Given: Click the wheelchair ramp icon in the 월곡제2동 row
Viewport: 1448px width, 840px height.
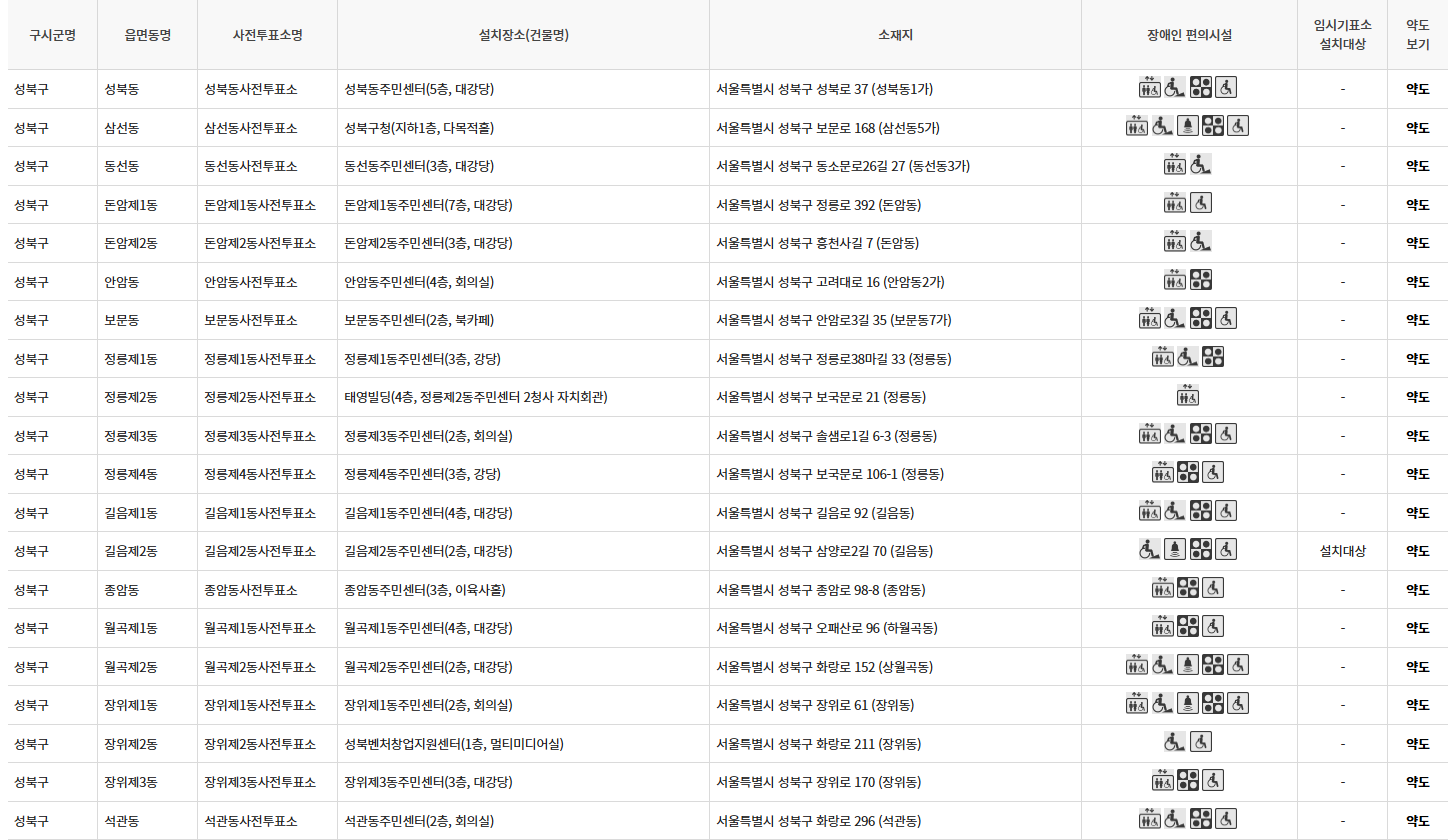Looking at the screenshot, I should [1162, 665].
